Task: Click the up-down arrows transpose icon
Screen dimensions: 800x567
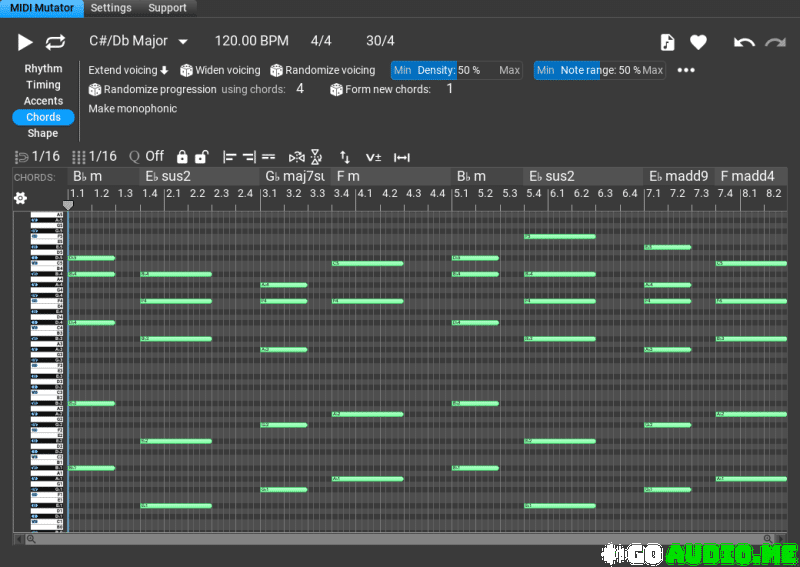Action: pos(345,157)
